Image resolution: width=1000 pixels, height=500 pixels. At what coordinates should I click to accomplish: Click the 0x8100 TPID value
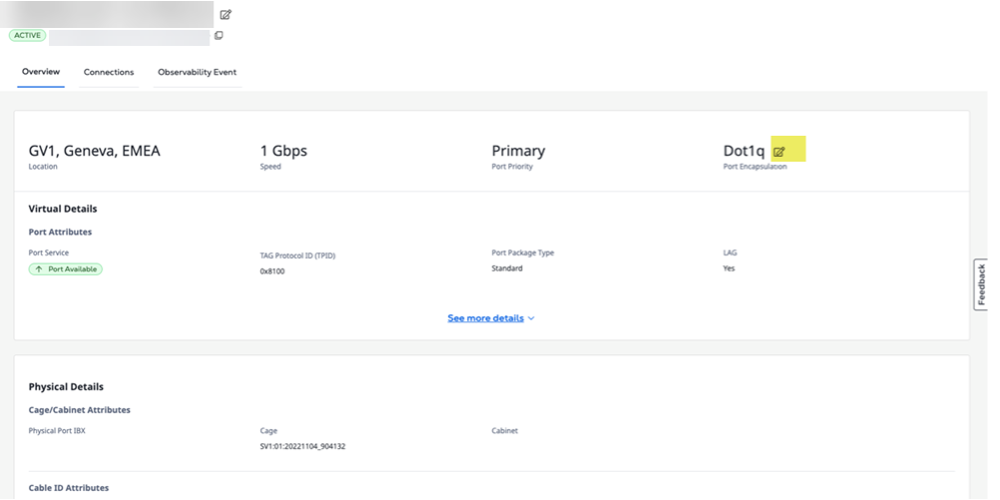pos(272,271)
